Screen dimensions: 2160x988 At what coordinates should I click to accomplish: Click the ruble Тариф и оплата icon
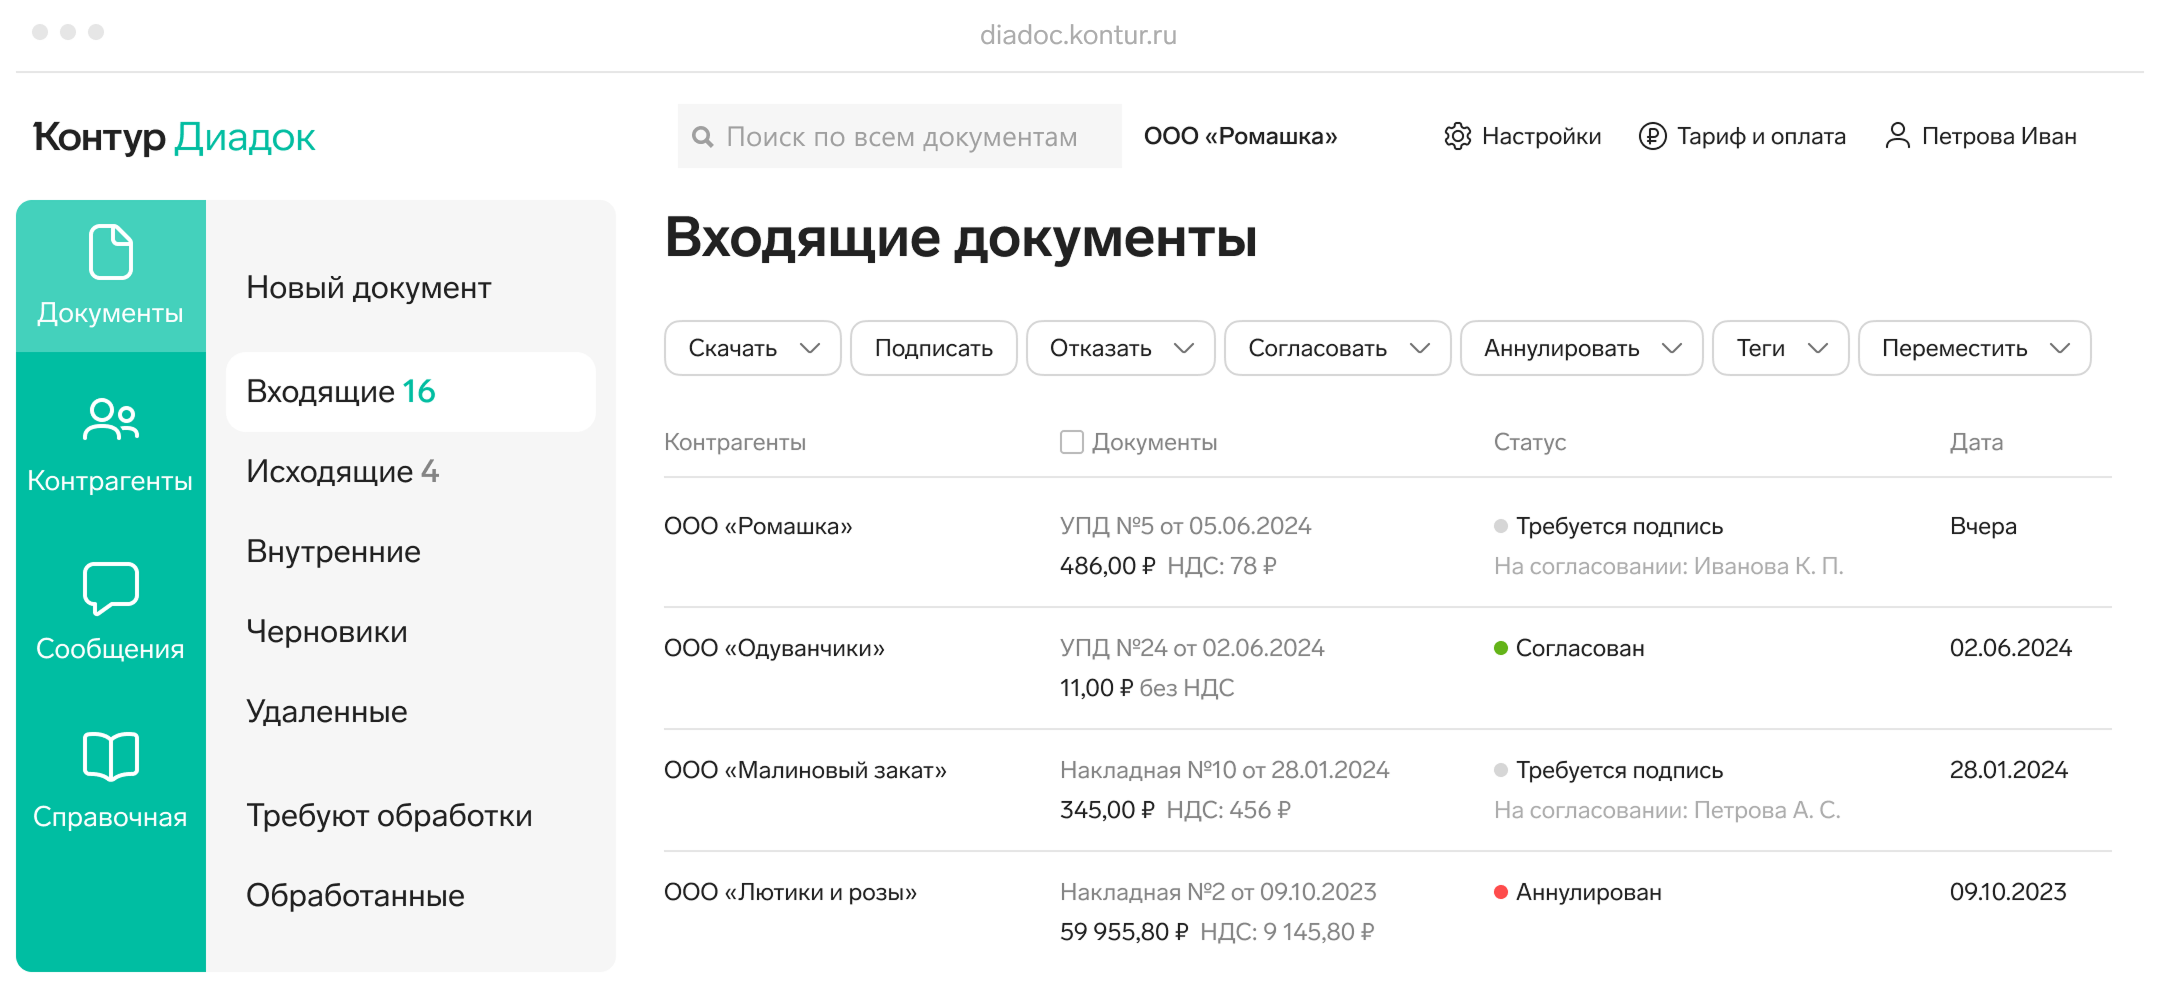[x=1653, y=136]
